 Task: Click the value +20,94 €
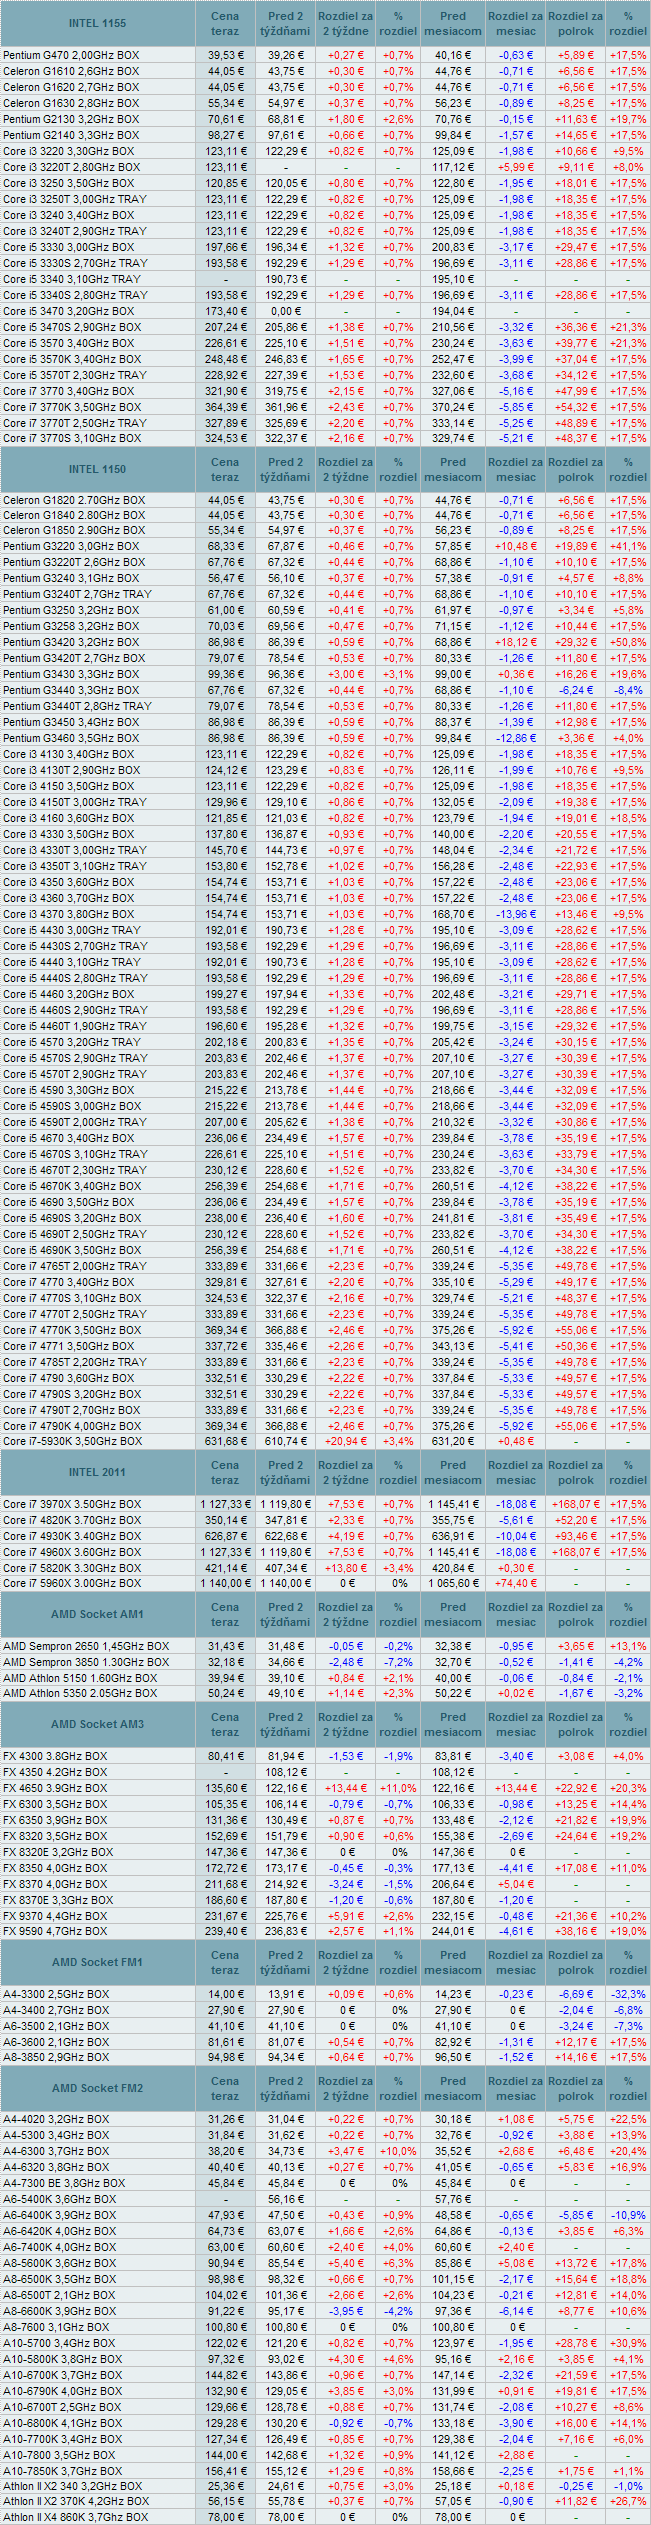click(x=346, y=1441)
